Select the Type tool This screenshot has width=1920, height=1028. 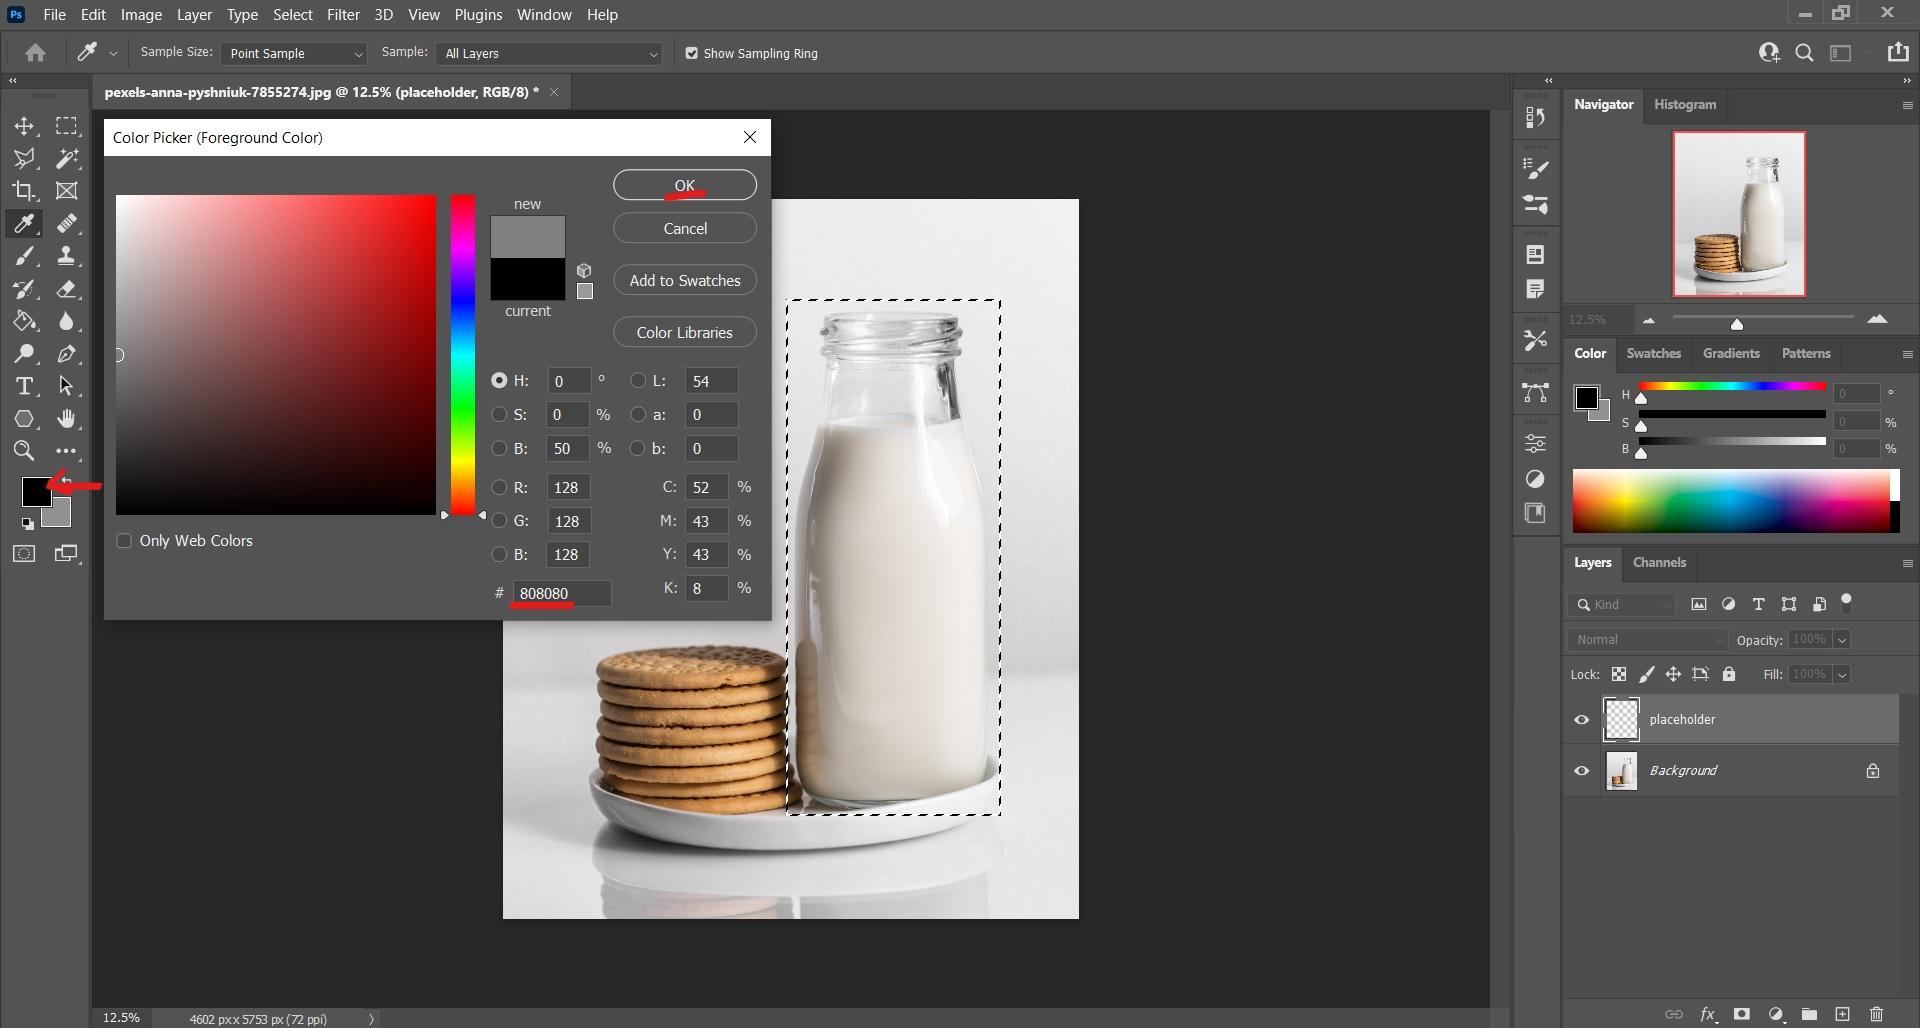(24, 386)
